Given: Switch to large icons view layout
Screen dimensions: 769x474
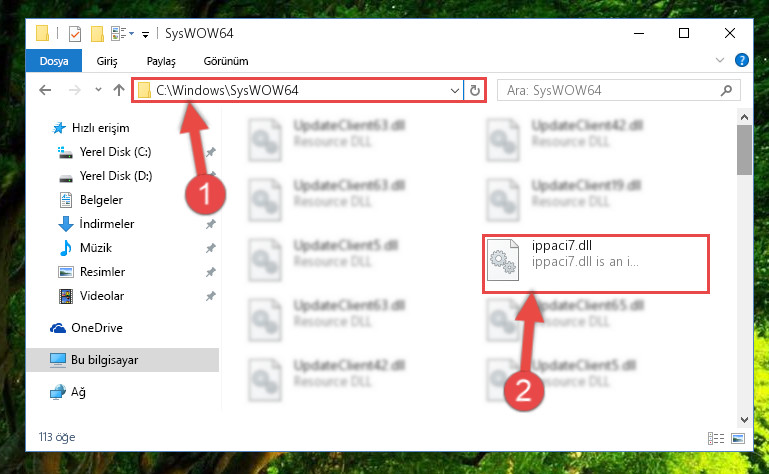Looking at the screenshot, I should (x=738, y=438).
